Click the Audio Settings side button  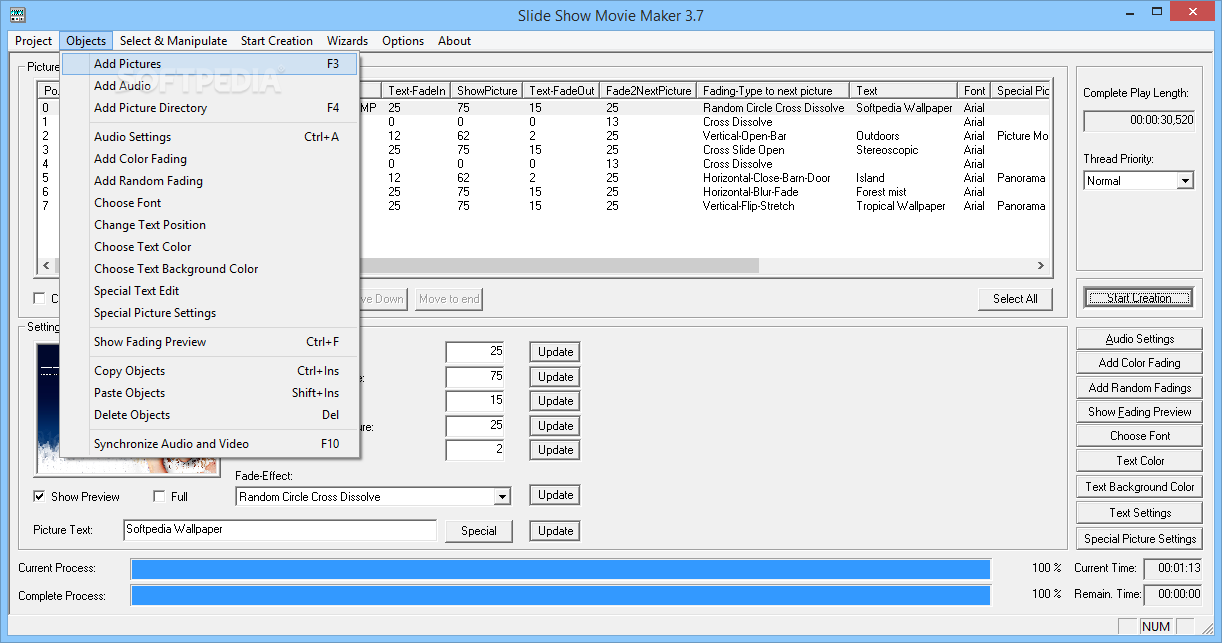[x=1140, y=339]
